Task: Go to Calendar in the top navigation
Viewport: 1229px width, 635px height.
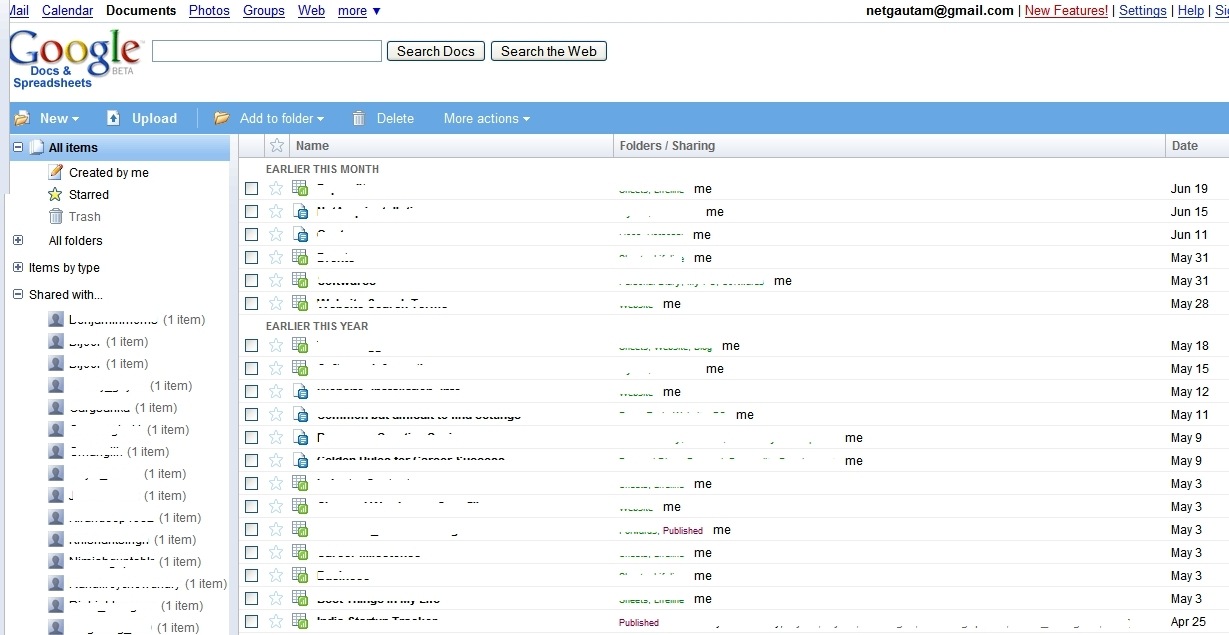Action: (67, 11)
